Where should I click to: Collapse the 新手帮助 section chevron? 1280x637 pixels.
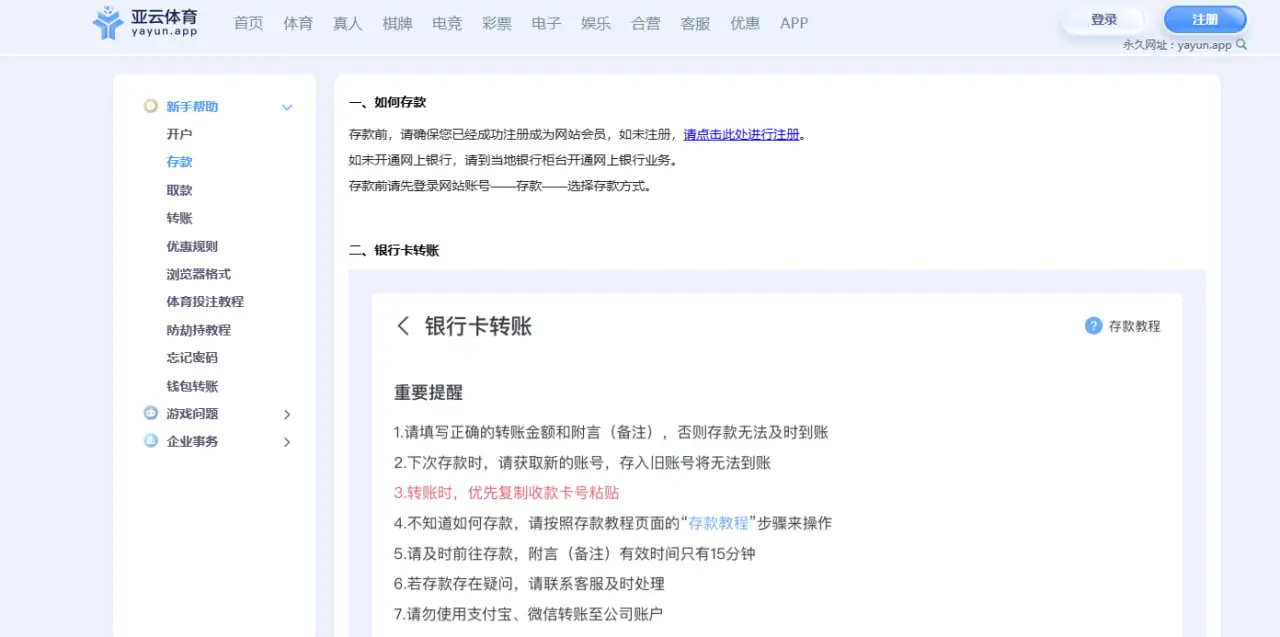coord(287,107)
